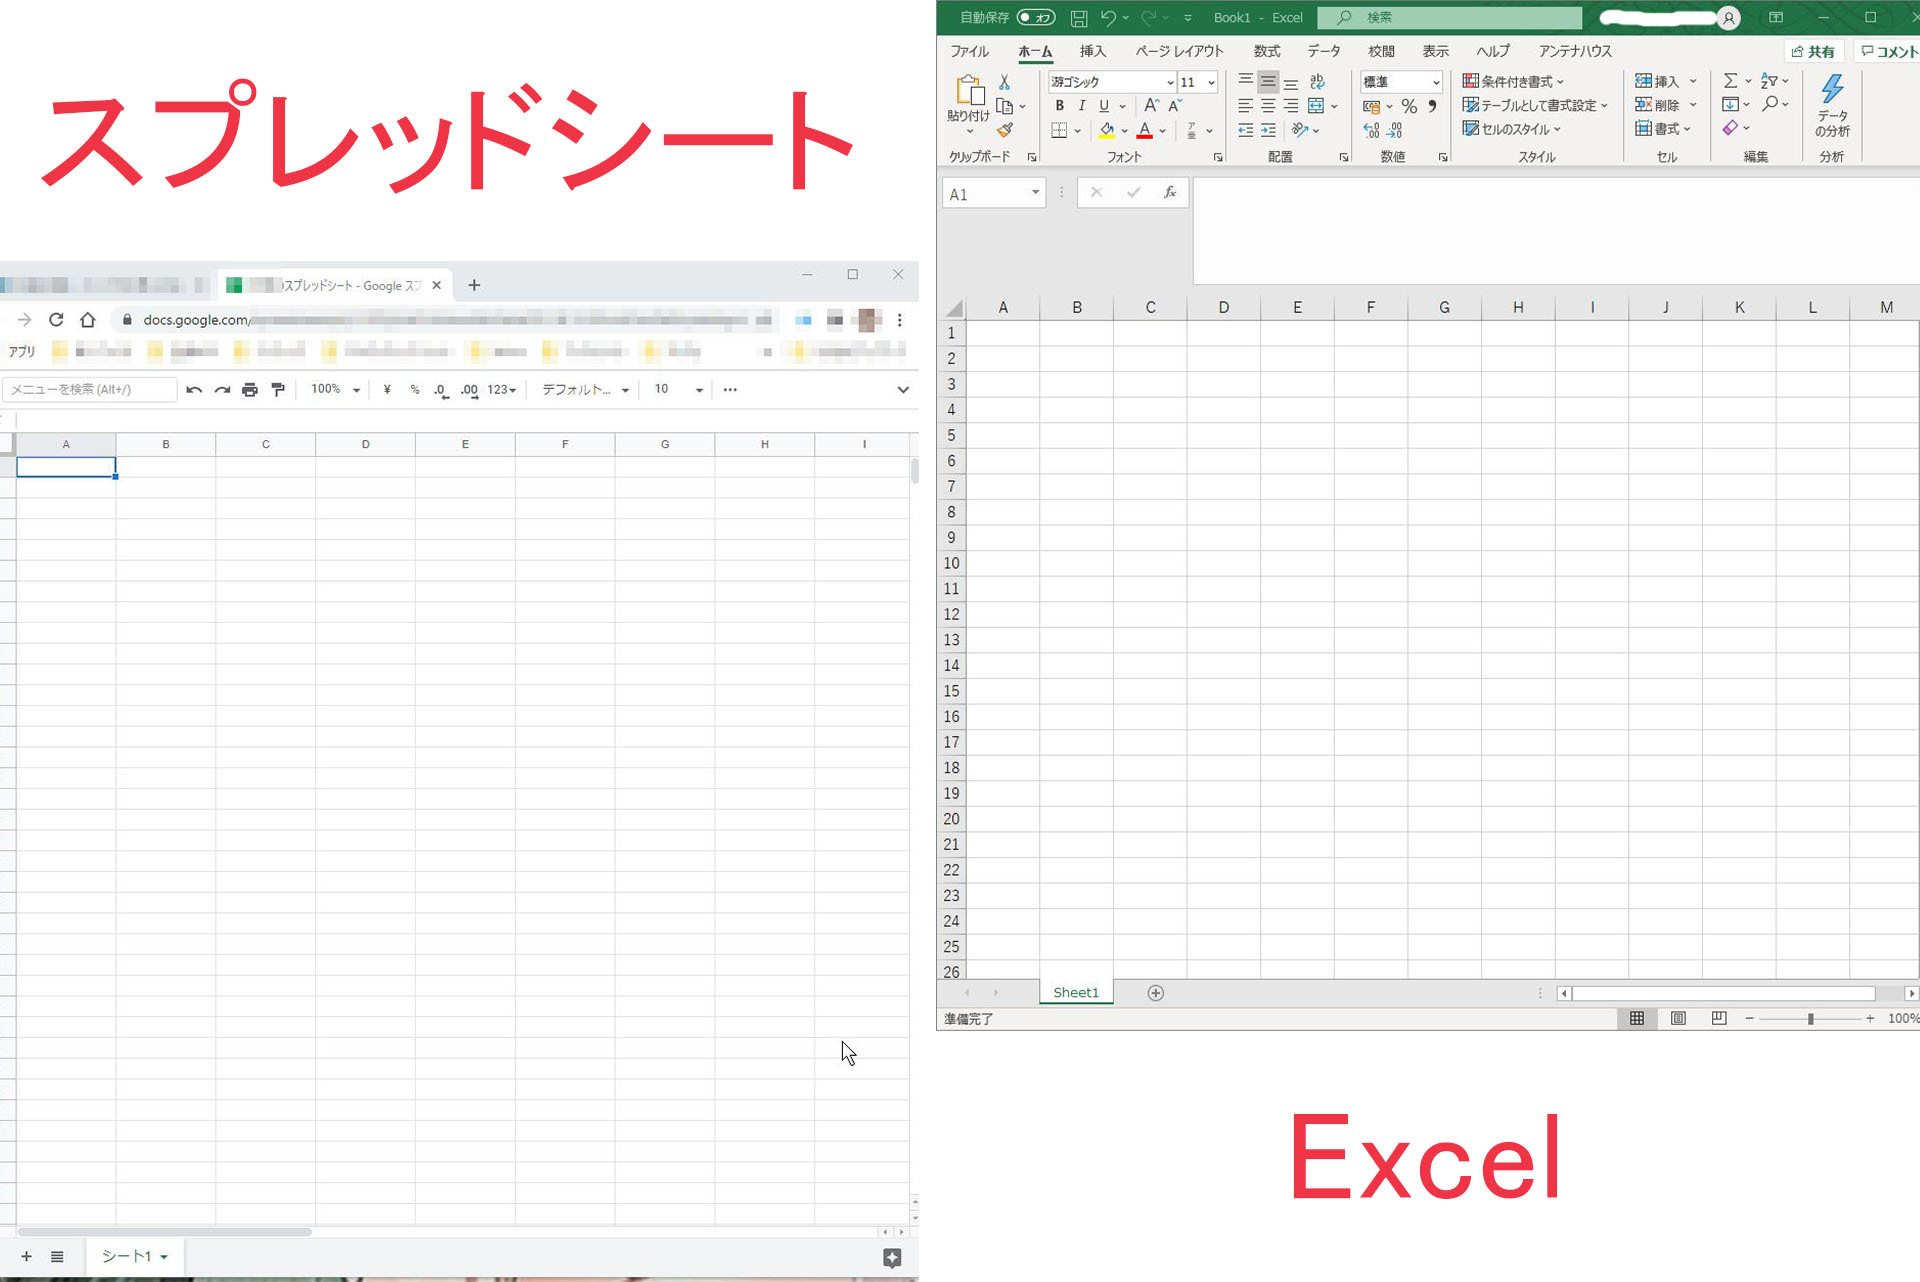Open the Sheets 100% zoom dropdown

click(x=335, y=390)
